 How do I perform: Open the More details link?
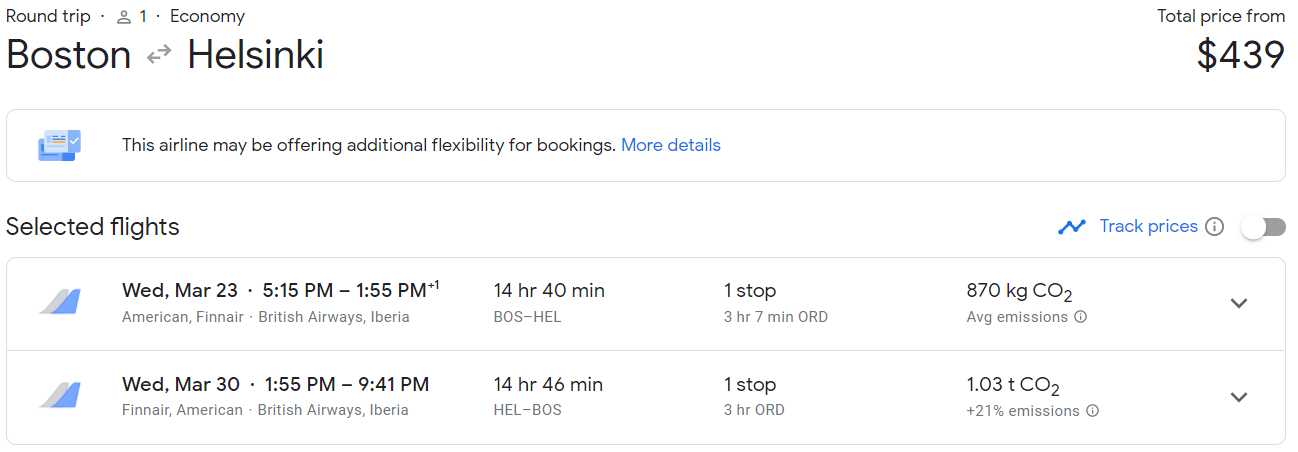tap(671, 145)
